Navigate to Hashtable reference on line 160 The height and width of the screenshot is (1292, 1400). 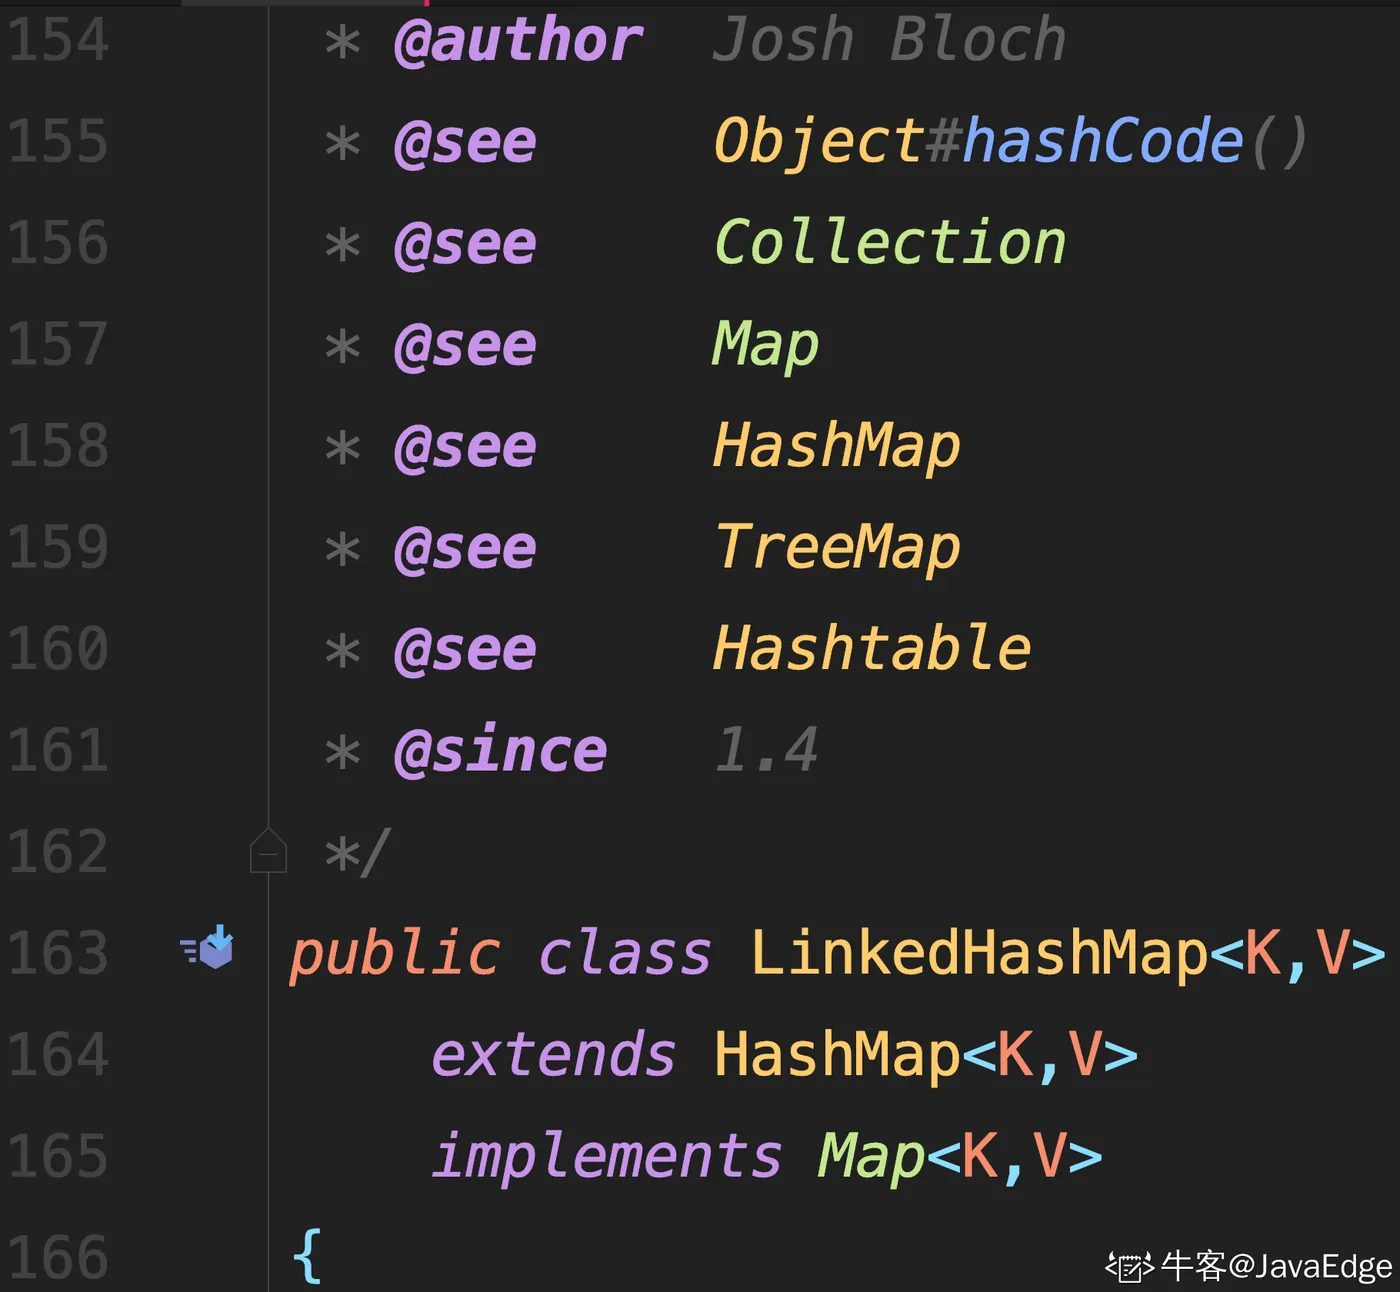(x=871, y=648)
